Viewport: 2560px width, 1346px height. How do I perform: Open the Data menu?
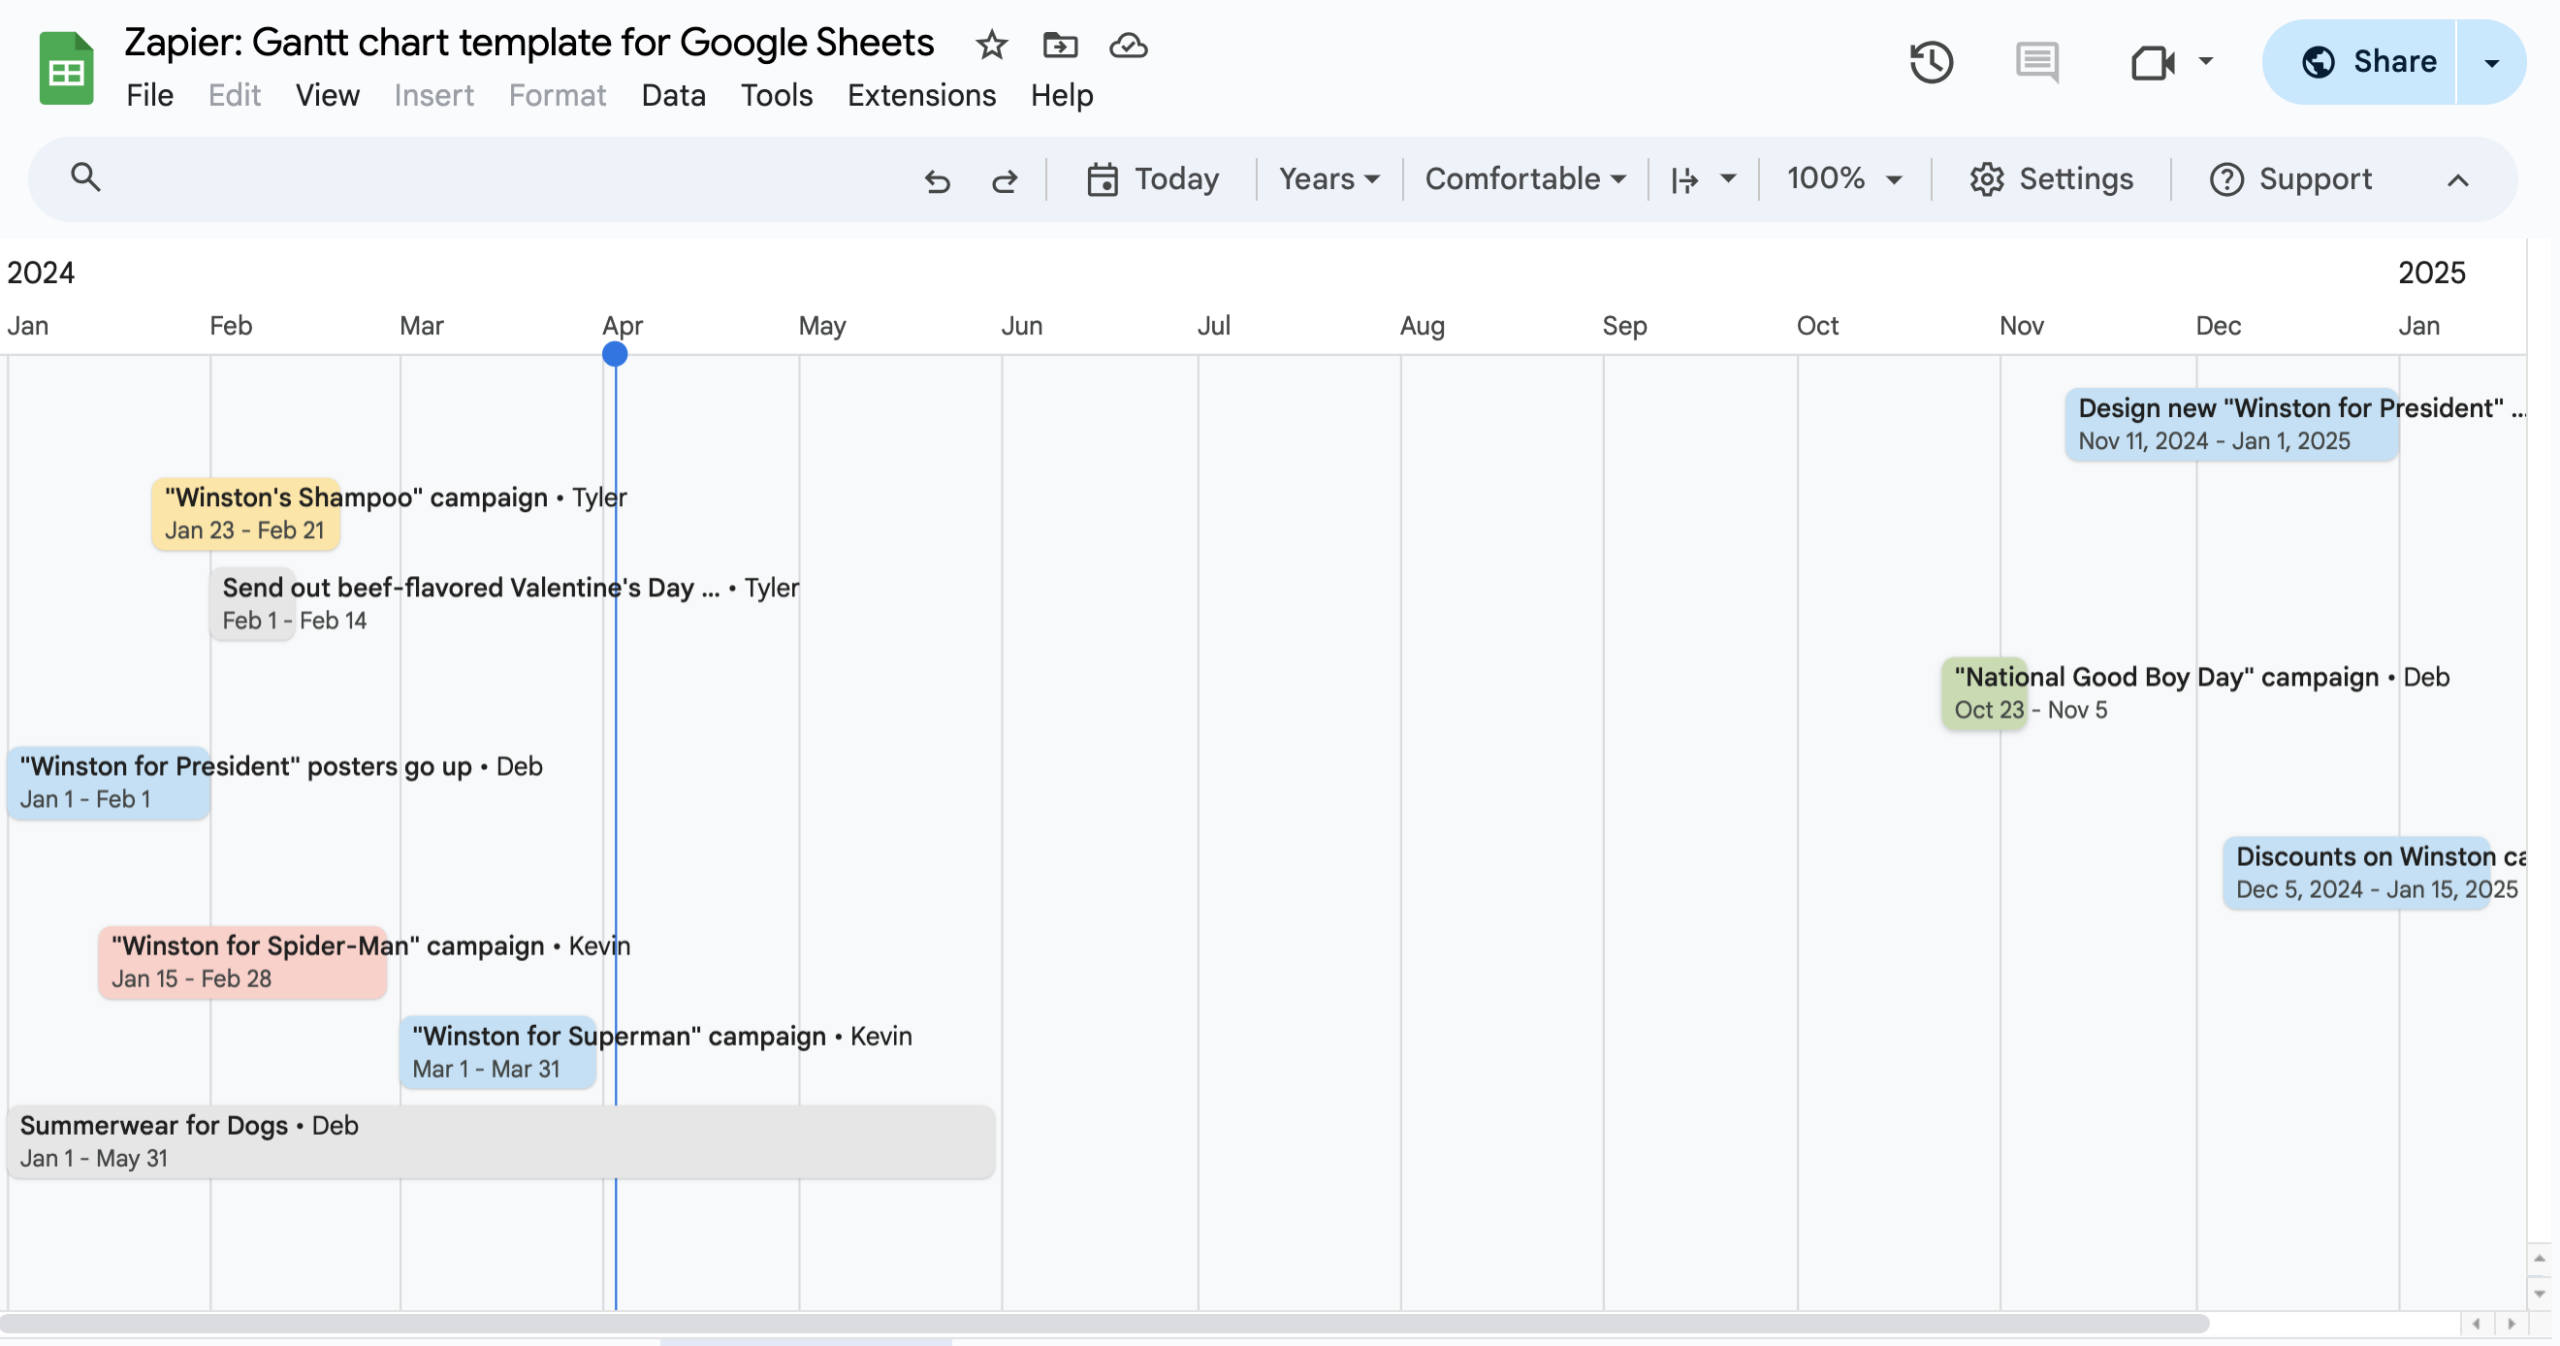(x=672, y=95)
